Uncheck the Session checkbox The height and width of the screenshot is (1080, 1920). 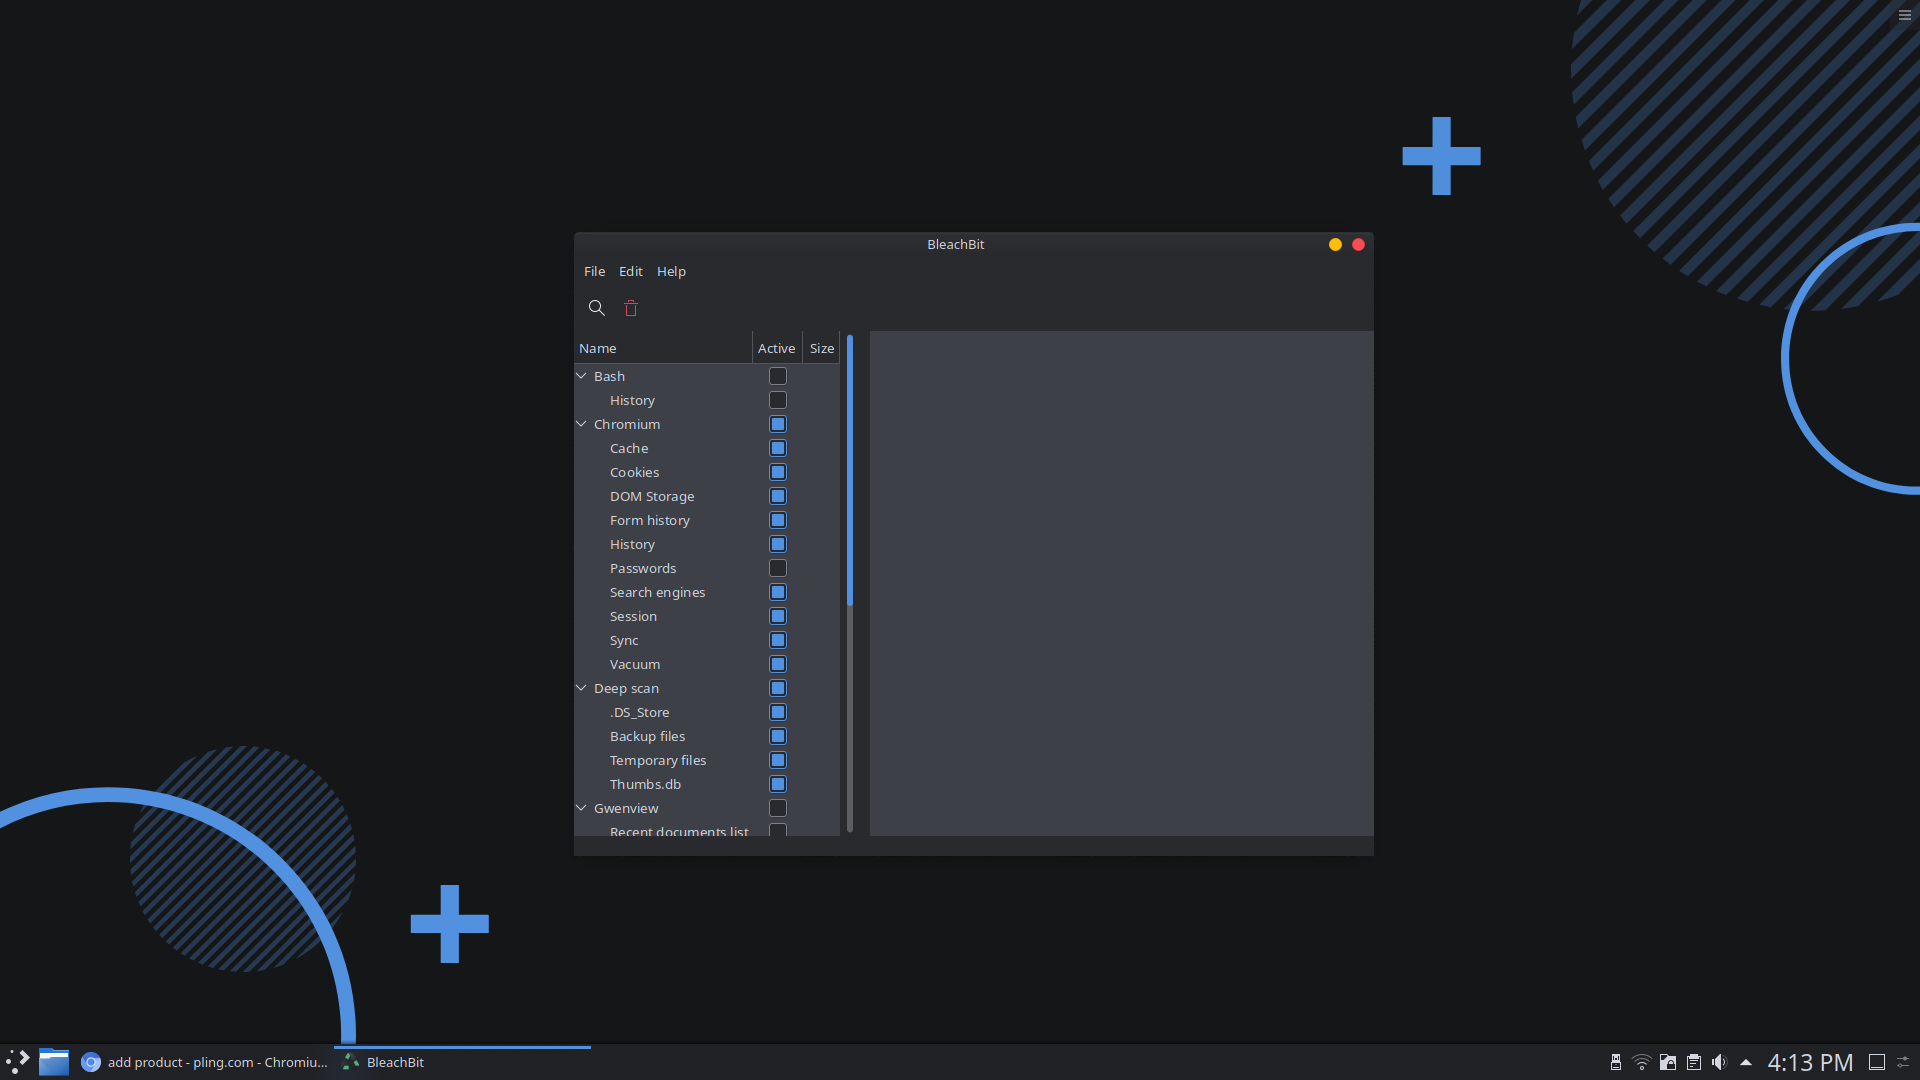tap(778, 616)
